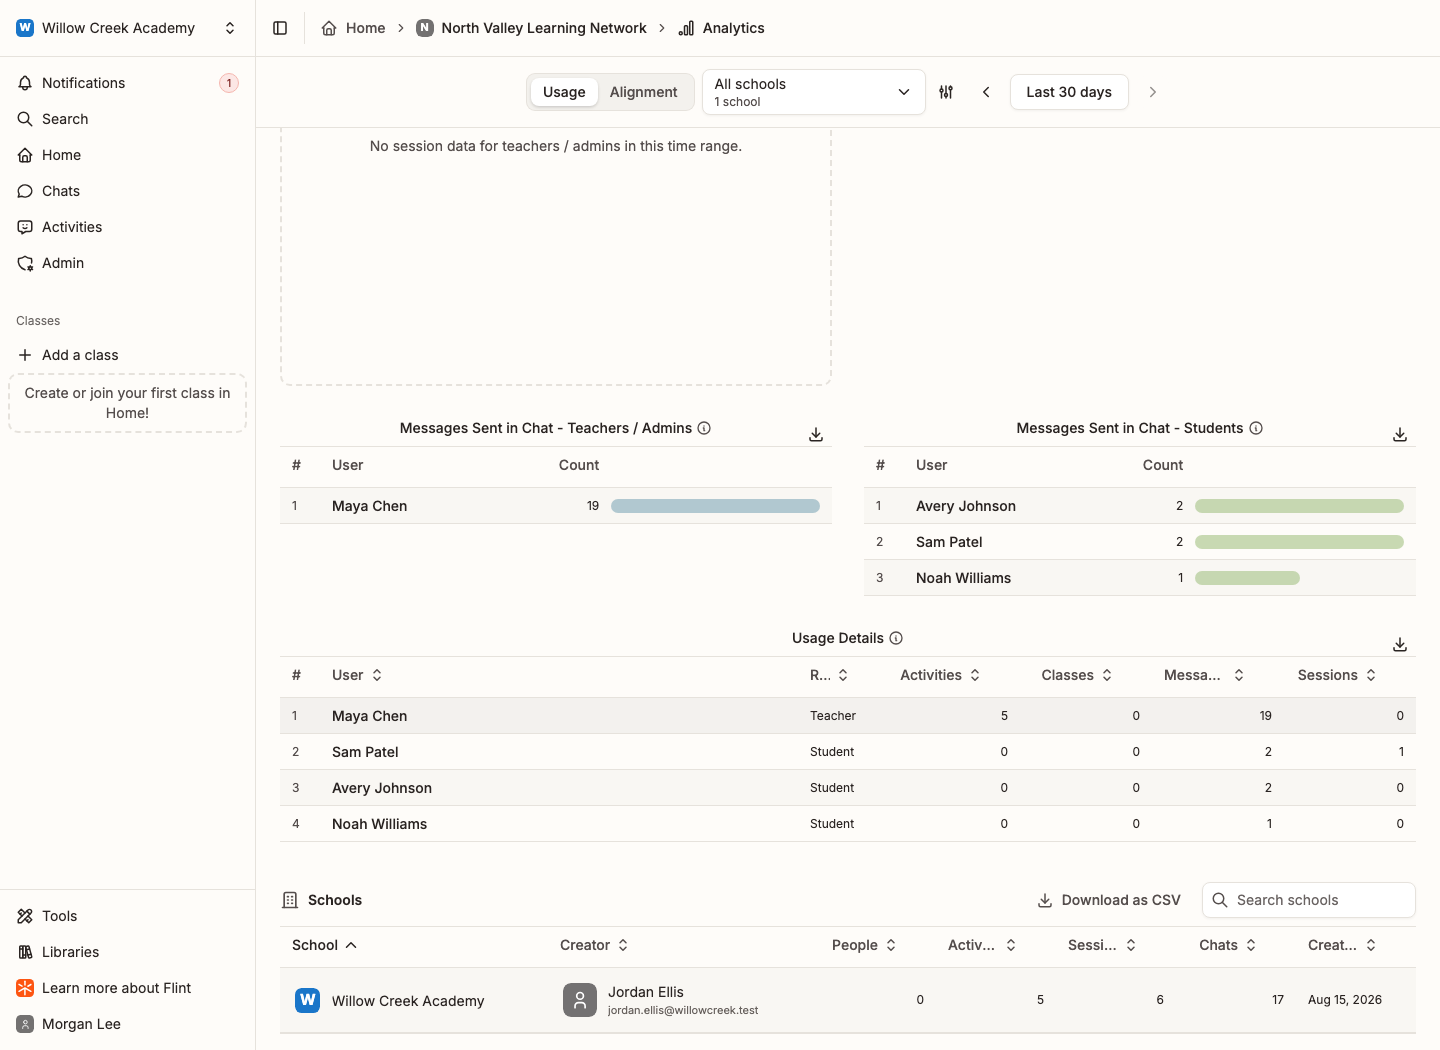This screenshot has width=1440, height=1050.
Task: Click Add a class
Action: point(128,355)
